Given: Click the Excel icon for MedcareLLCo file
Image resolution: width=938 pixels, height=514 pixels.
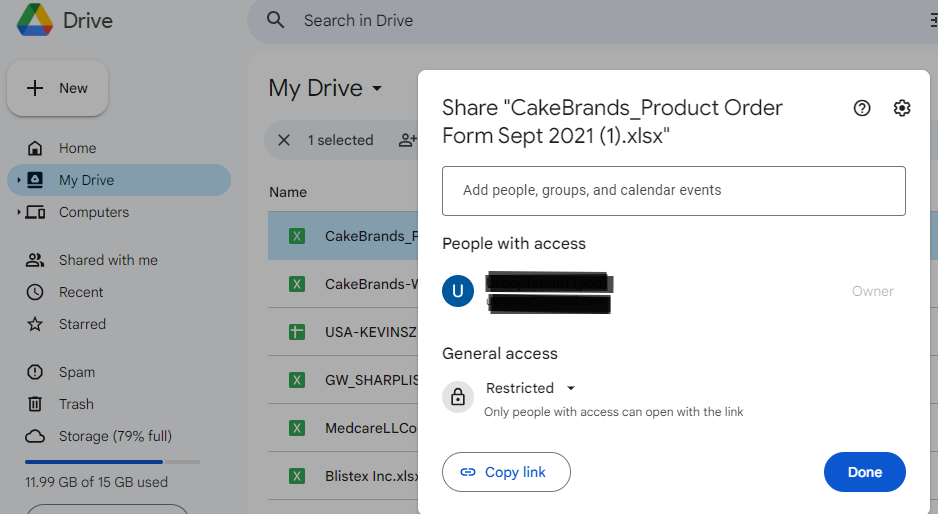Looking at the screenshot, I should click(297, 428).
